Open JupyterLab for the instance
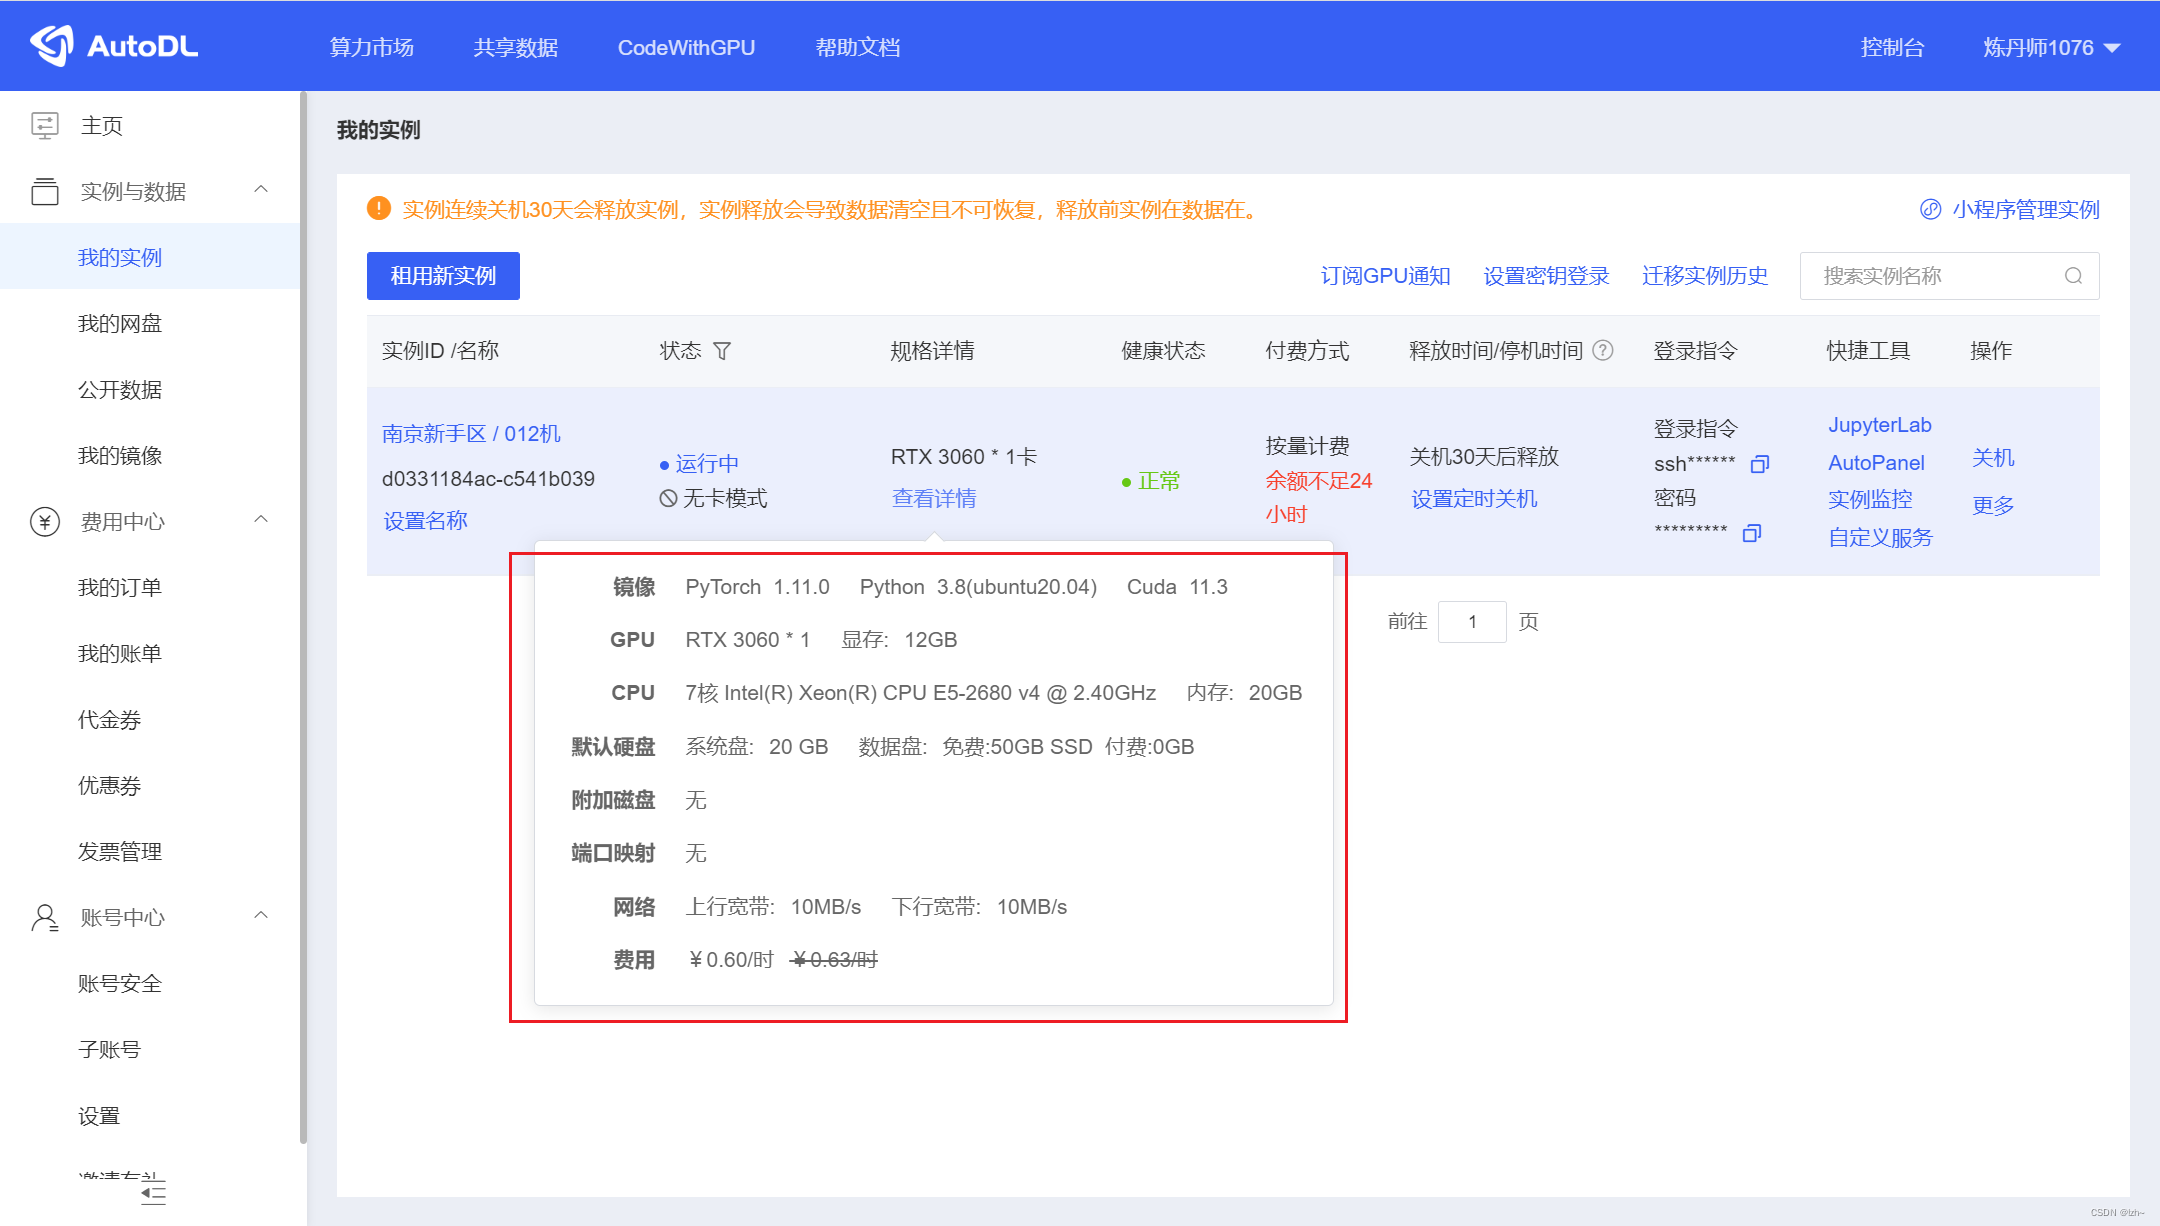Image resolution: width=2160 pixels, height=1226 pixels. click(1879, 424)
